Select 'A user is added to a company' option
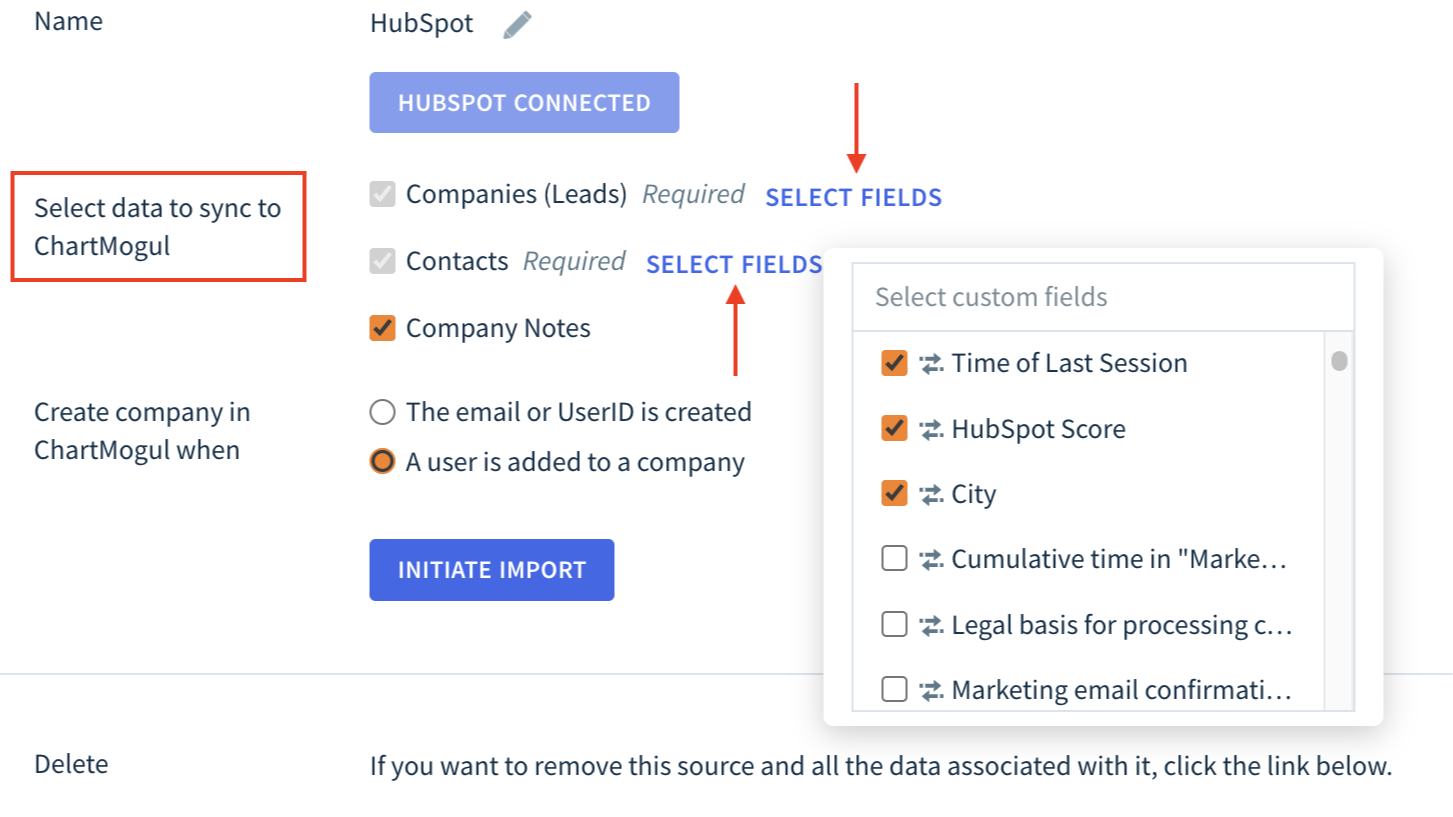This screenshot has width=1453, height=817. pyautogui.click(x=382, y=462)
